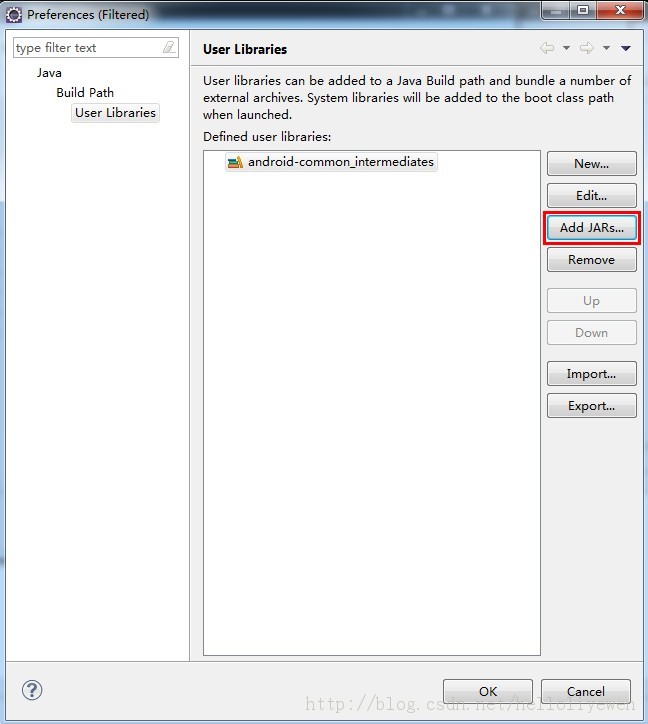Viewport: 648px width, 724px height.
Task: Open the back history dropdown arrow
Action: click(566, 48)
